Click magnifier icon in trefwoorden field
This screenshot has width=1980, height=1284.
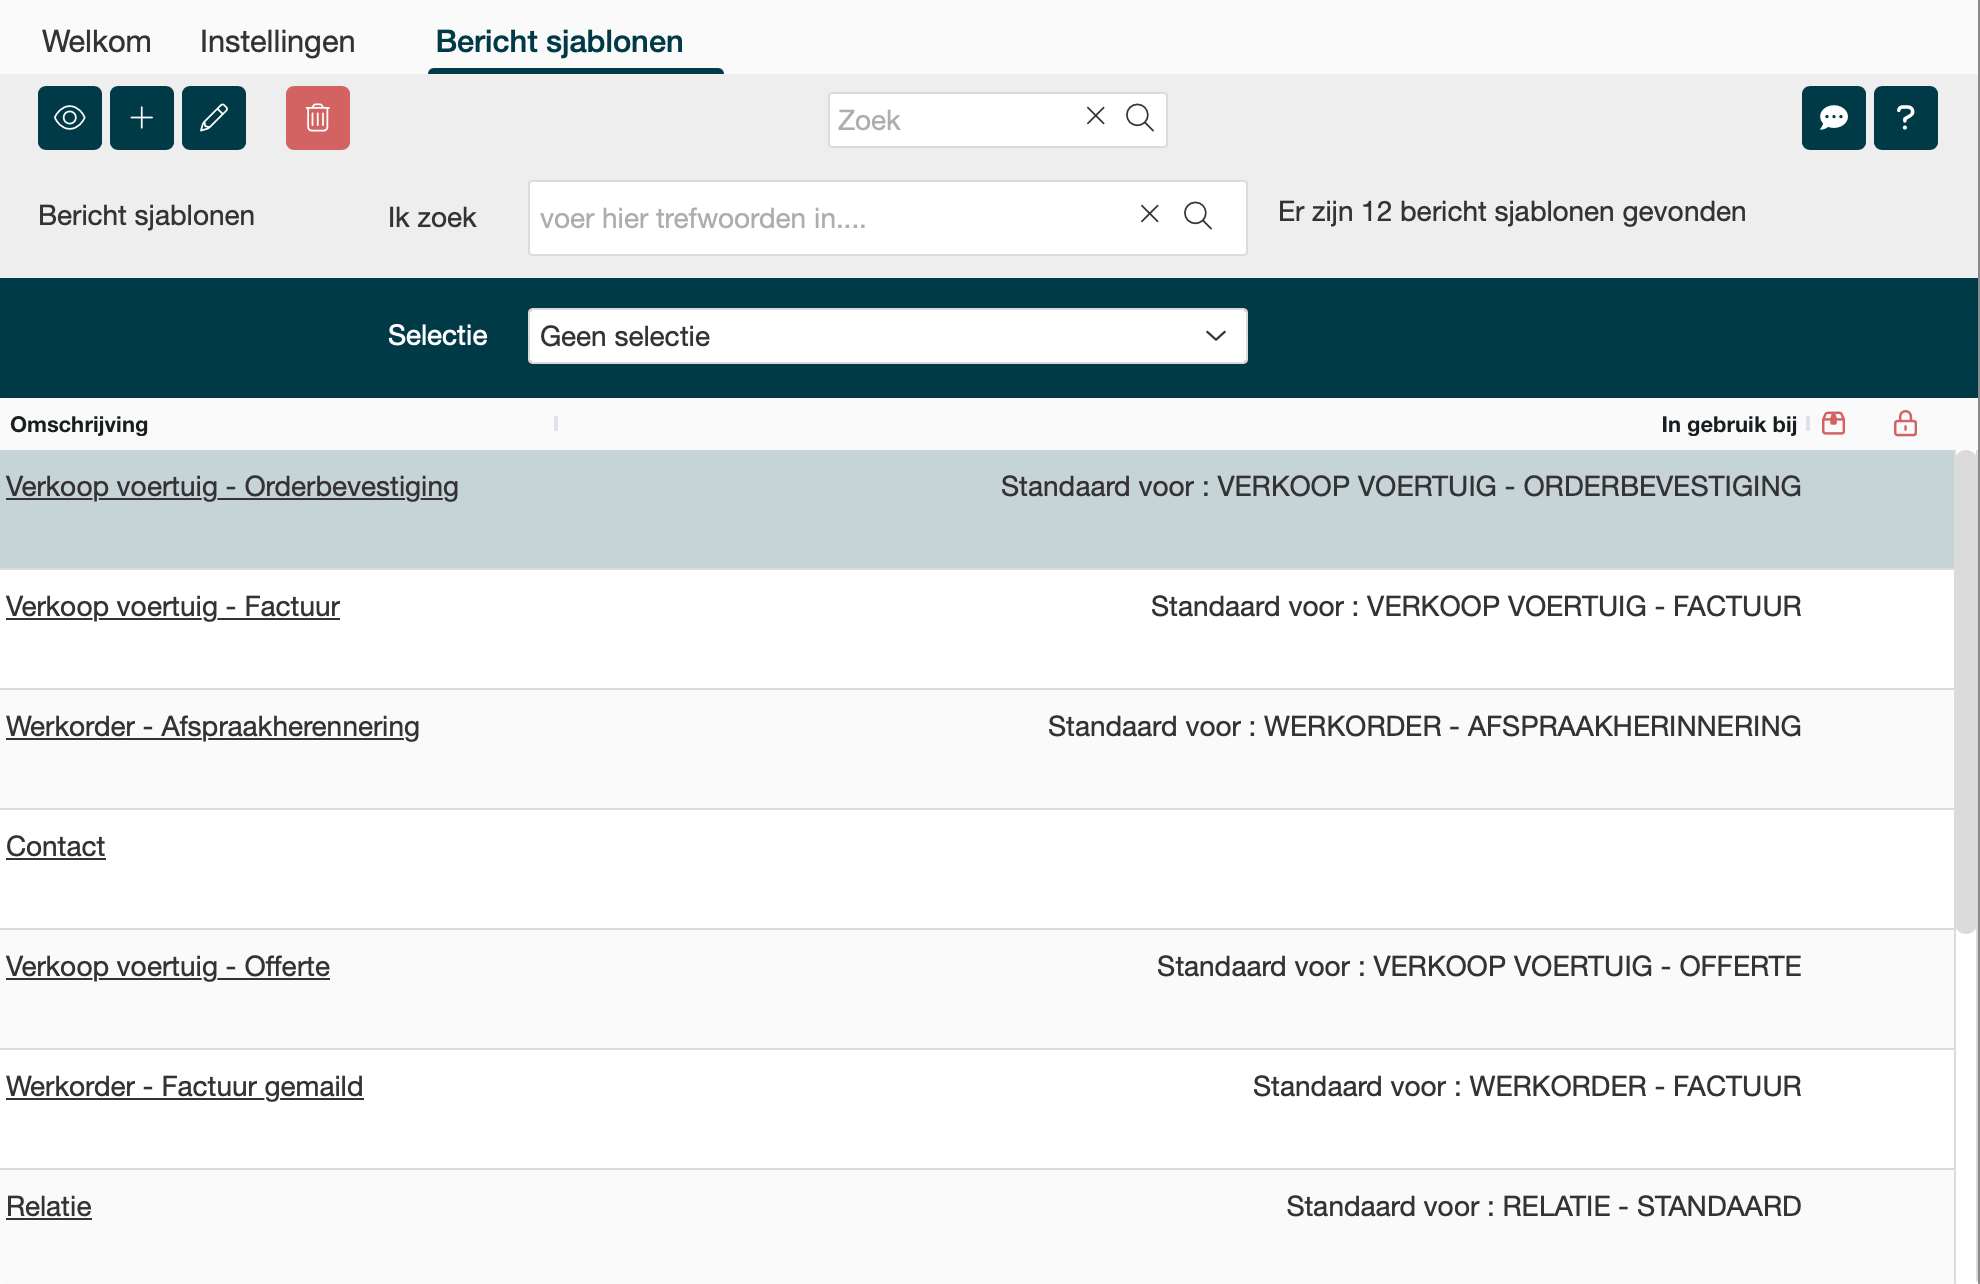1198,216
